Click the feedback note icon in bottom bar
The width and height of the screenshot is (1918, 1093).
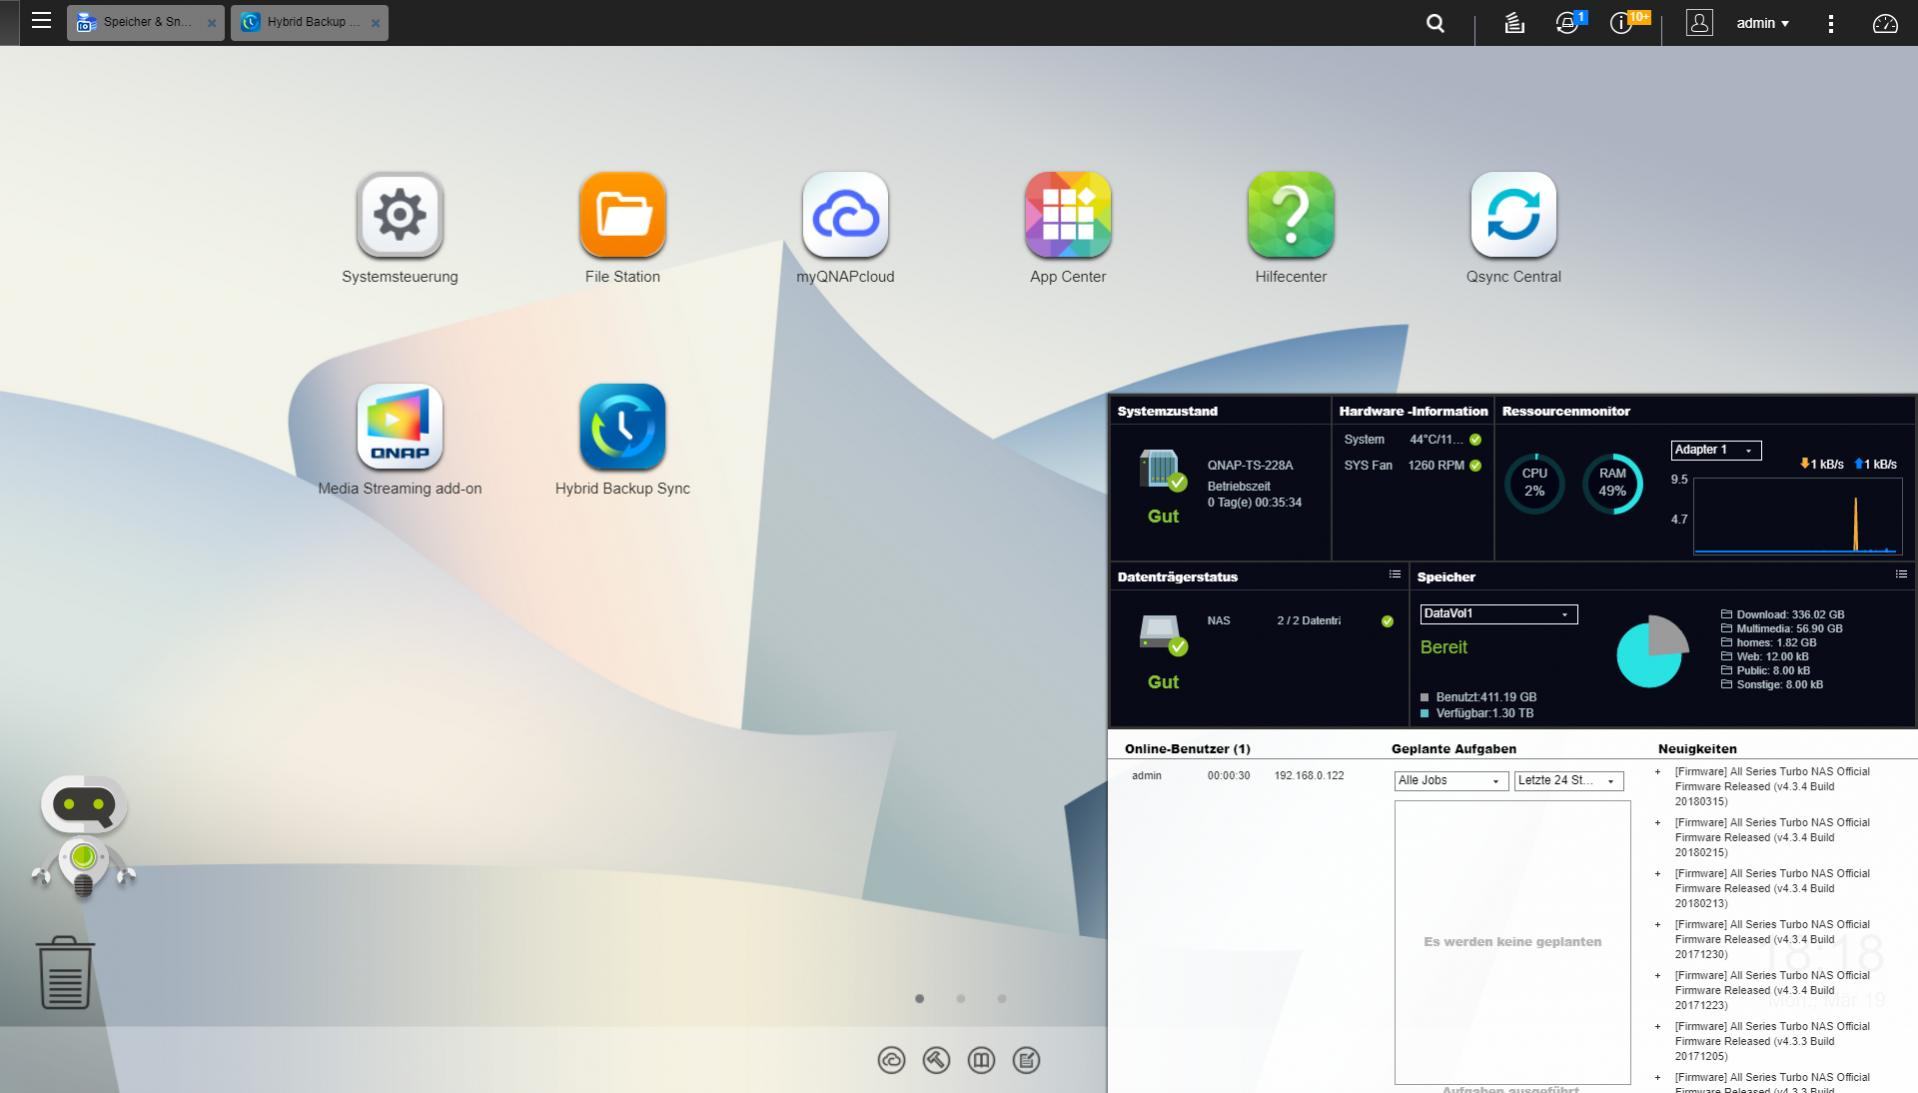1026,1060
